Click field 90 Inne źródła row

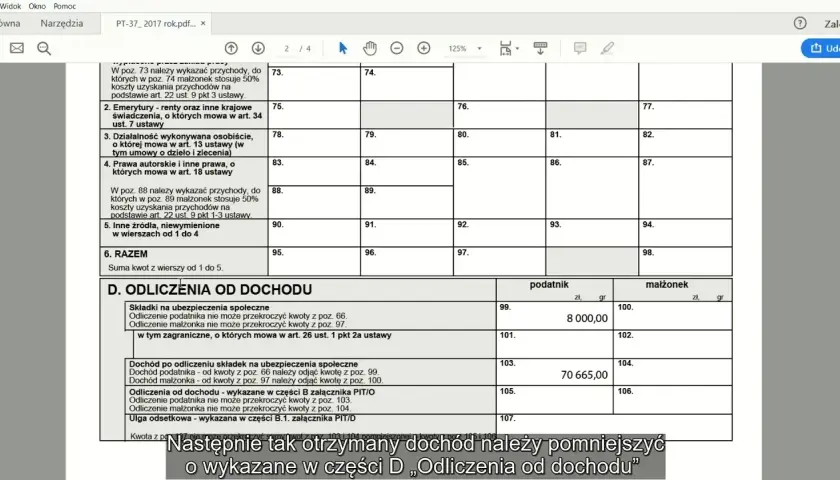click(314, 232)
